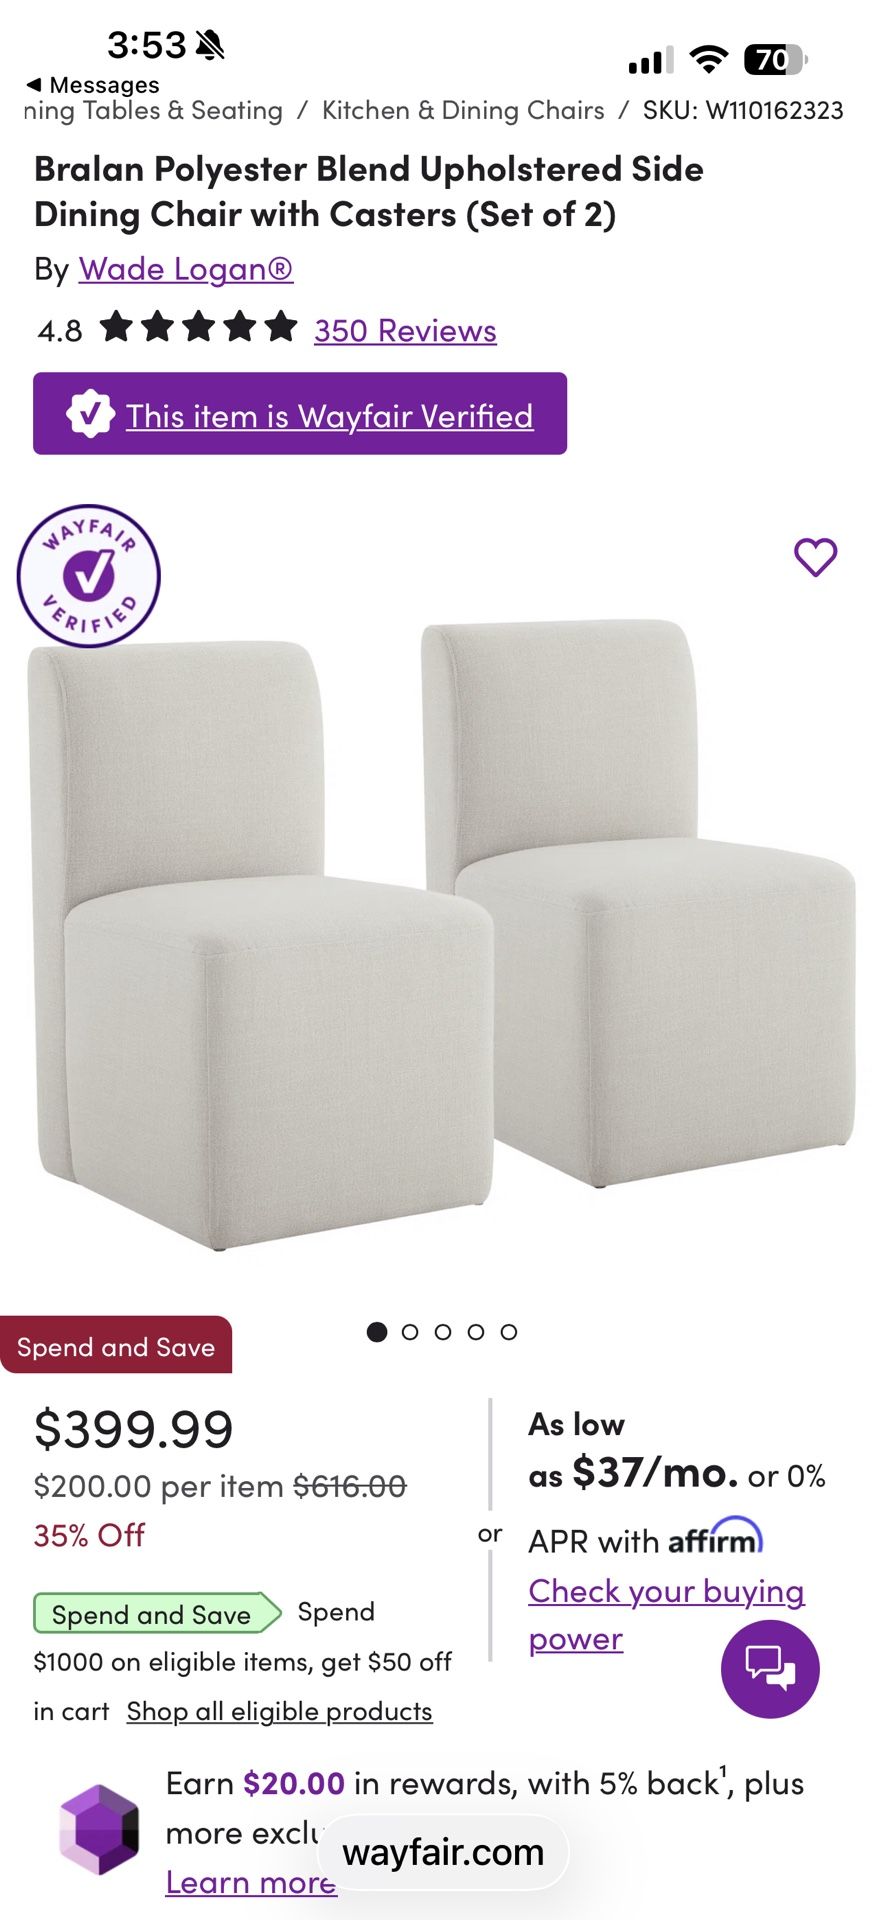This screenshot has height=1920, width=886.
Task: Open the 350 Reviews link
Action: [405, 330]
